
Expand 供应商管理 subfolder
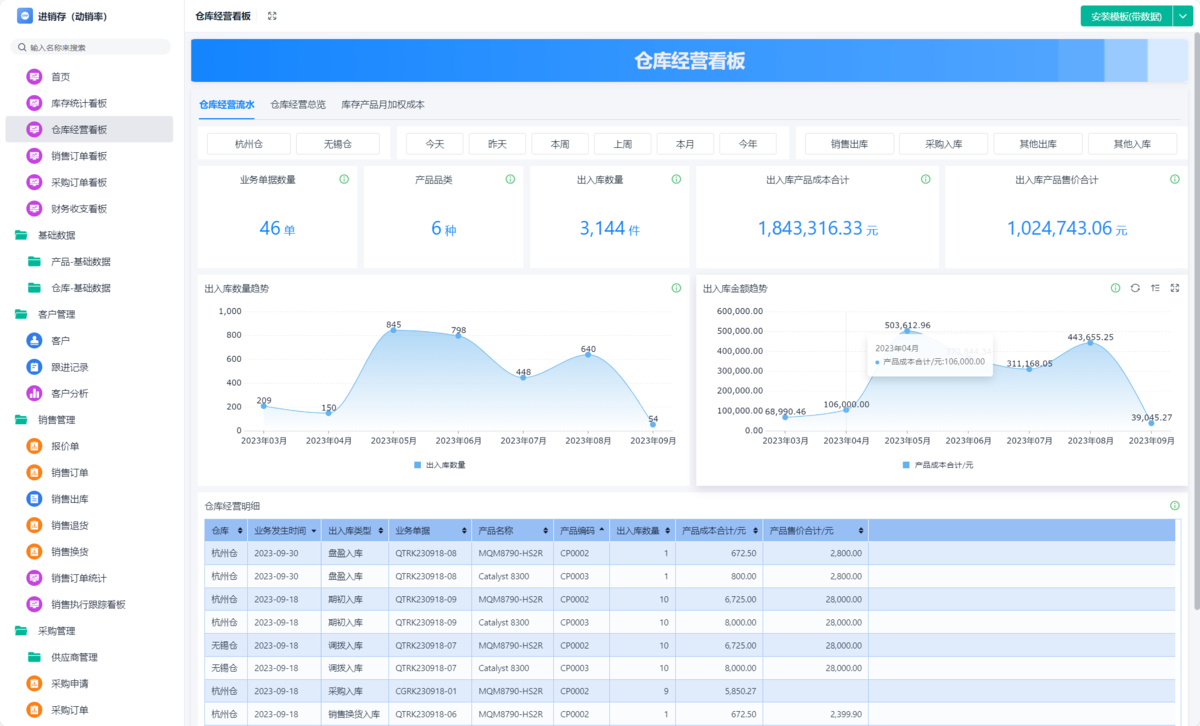tap(34, 657)
